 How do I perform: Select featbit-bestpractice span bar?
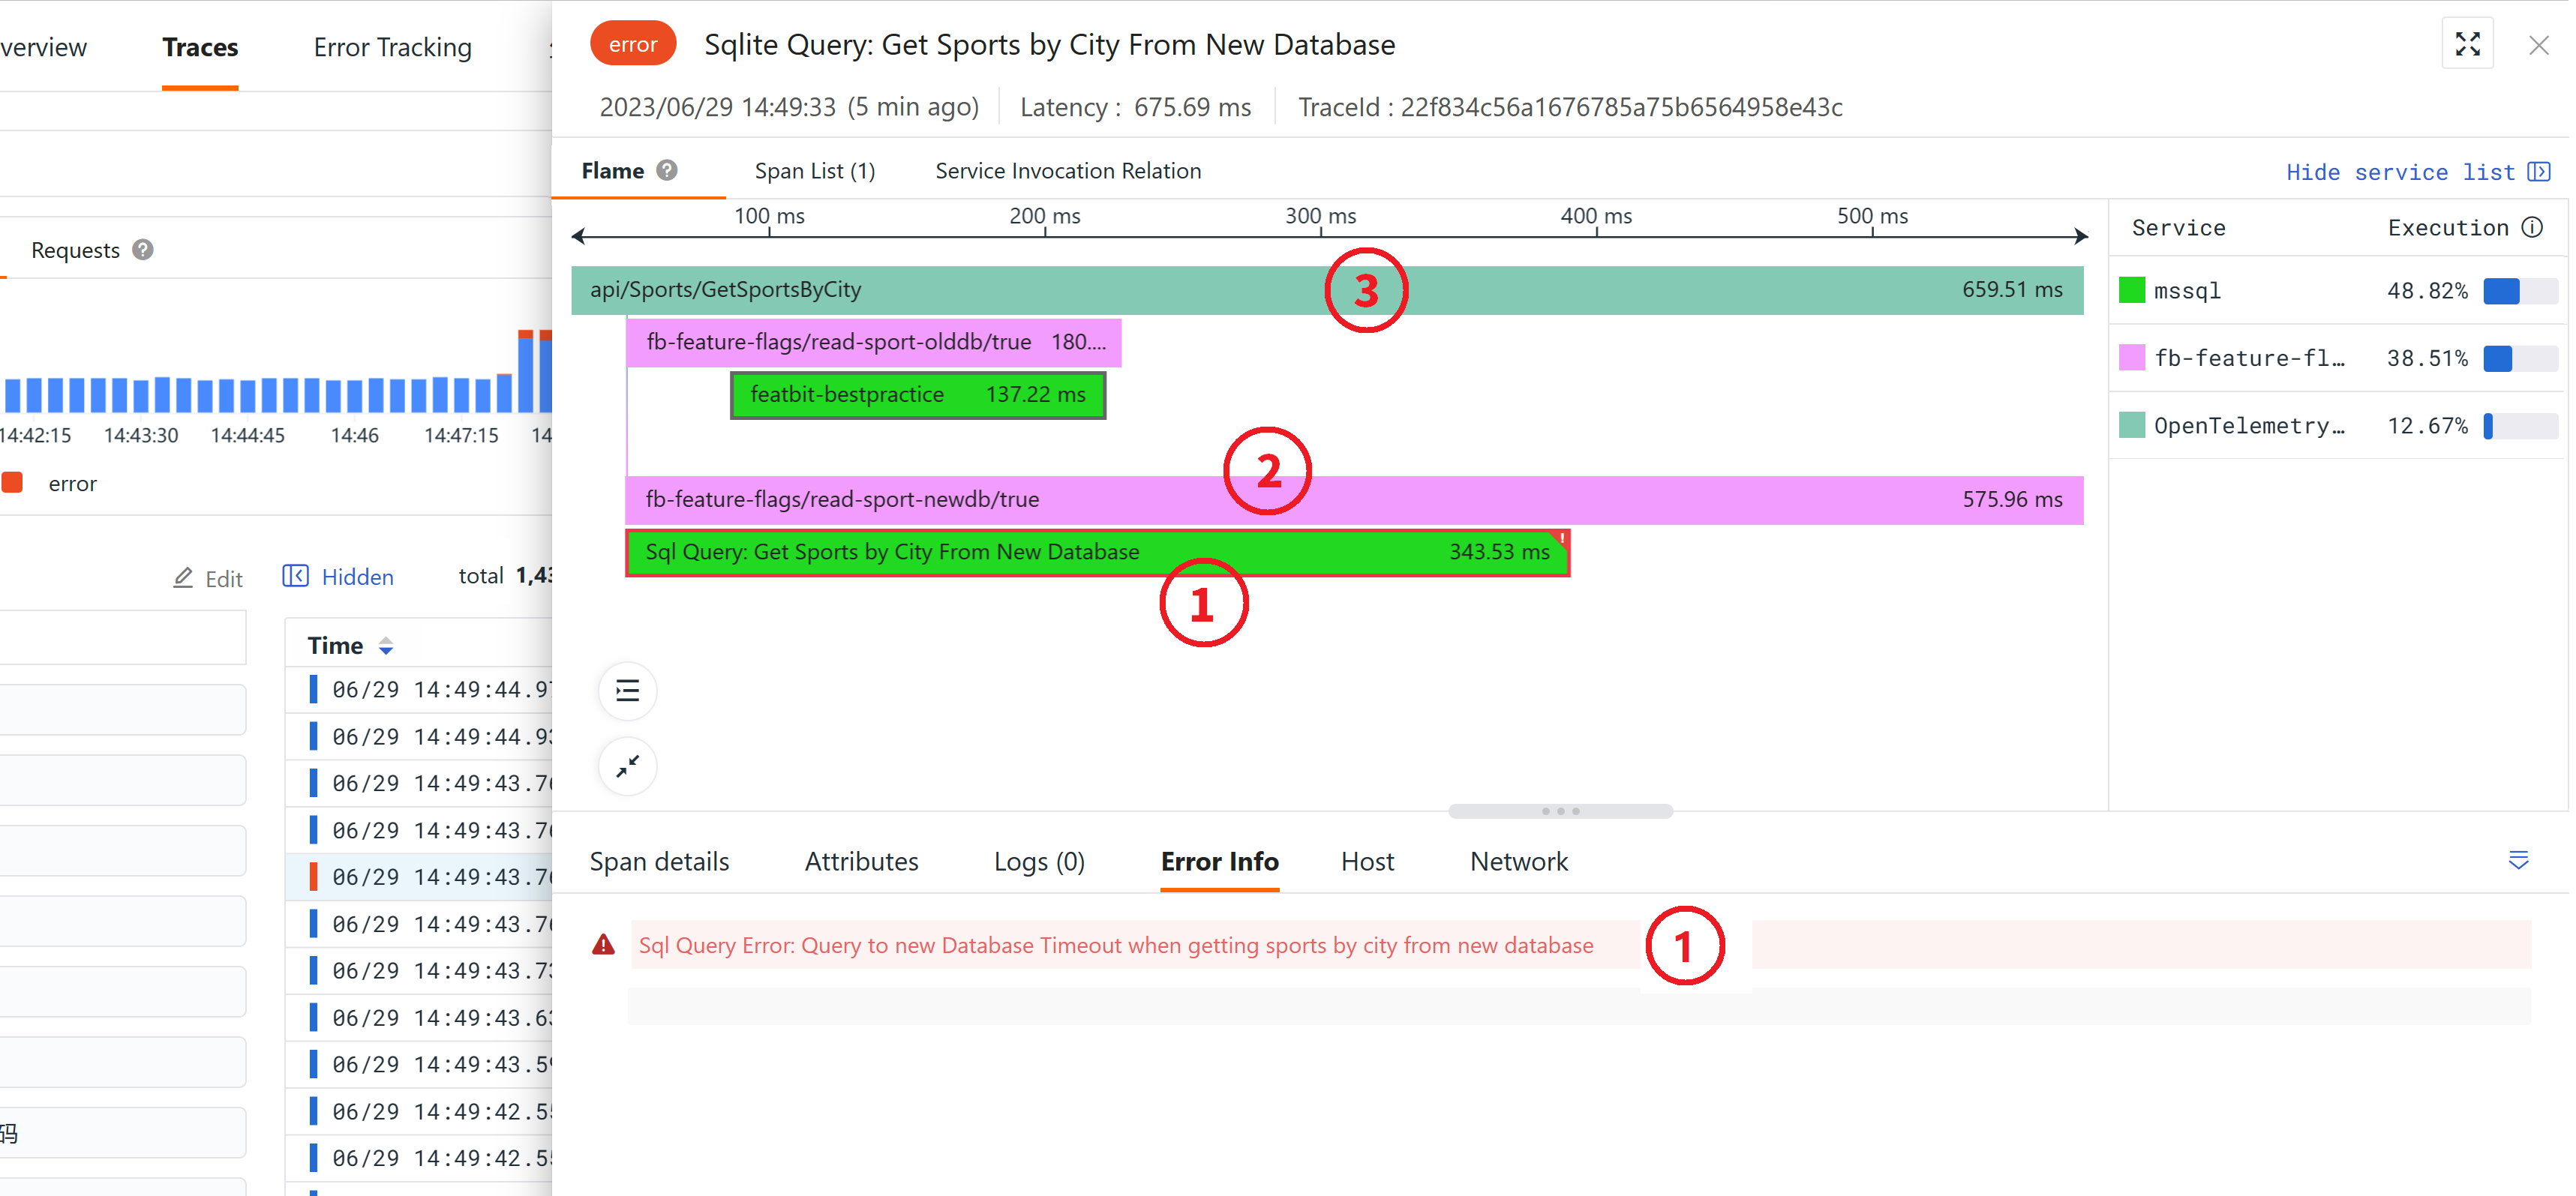[918, 395]
